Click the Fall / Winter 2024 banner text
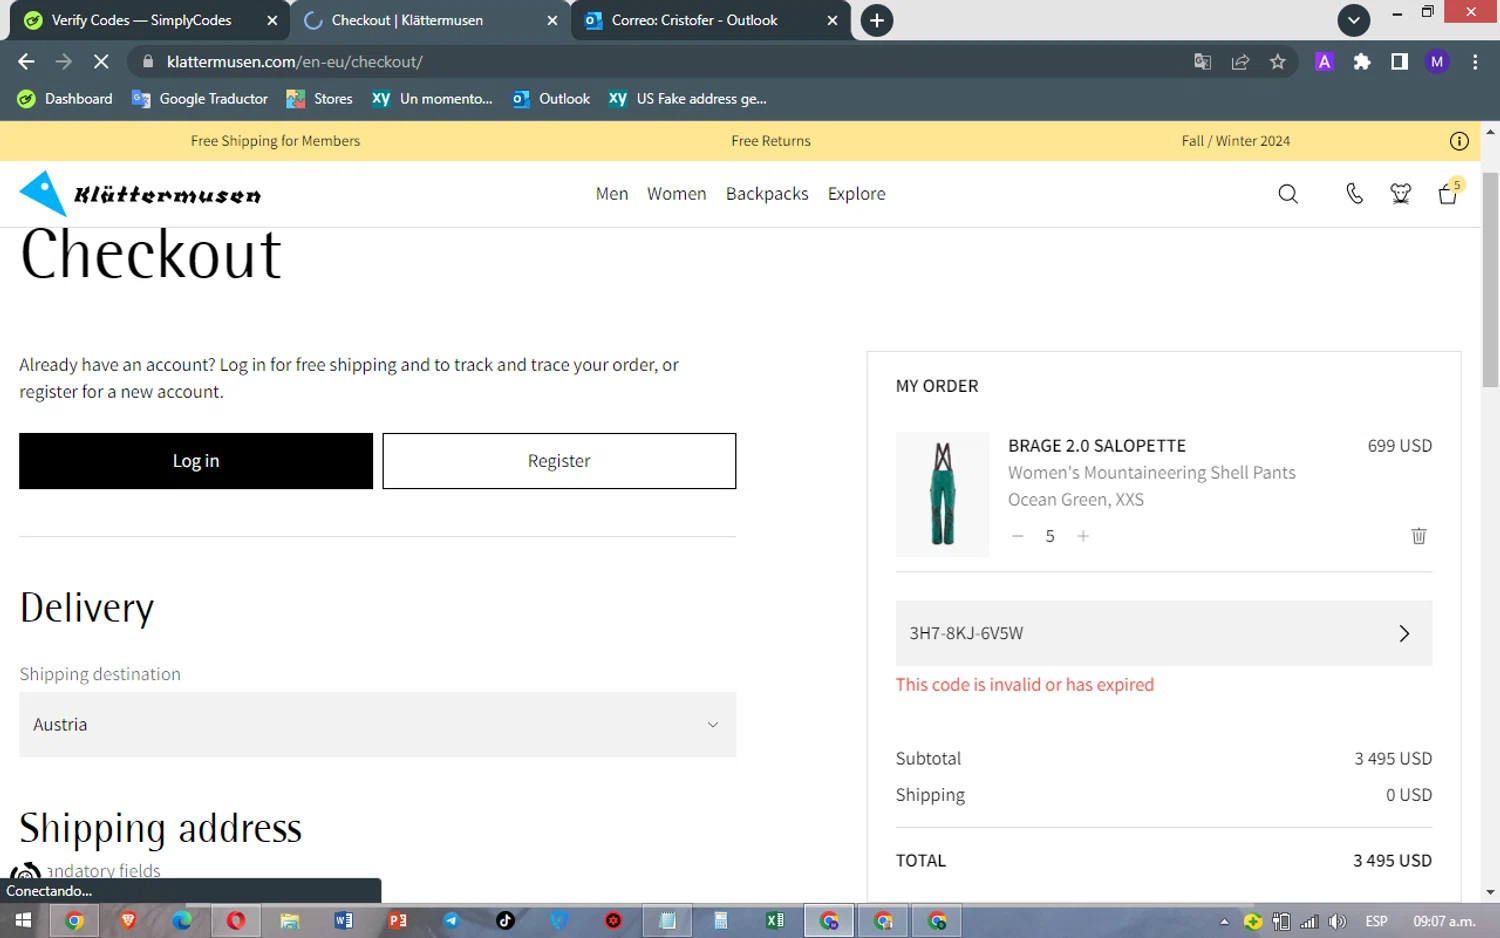This screenshot has height=938, width=1500. click(1236, 141)
